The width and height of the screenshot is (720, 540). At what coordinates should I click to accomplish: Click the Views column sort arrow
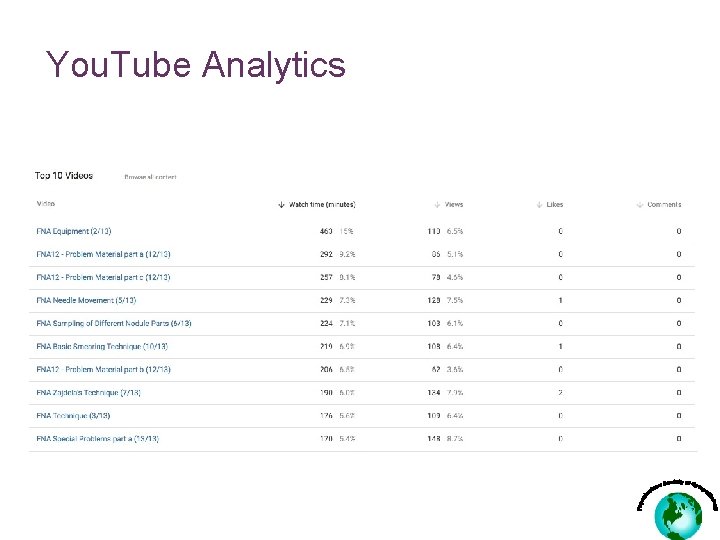(x=439, y=205)
